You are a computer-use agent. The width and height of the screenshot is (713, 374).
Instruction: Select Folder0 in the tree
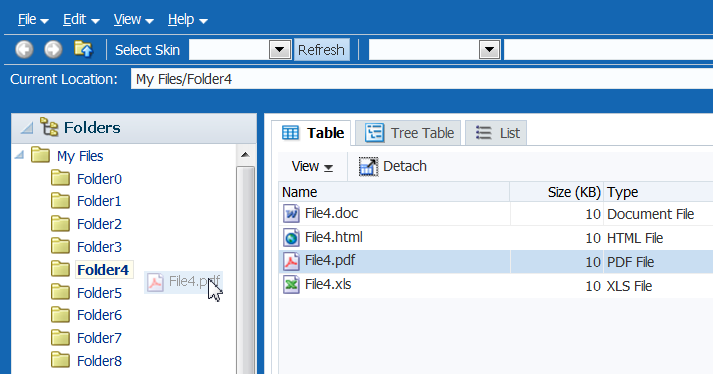99,179
